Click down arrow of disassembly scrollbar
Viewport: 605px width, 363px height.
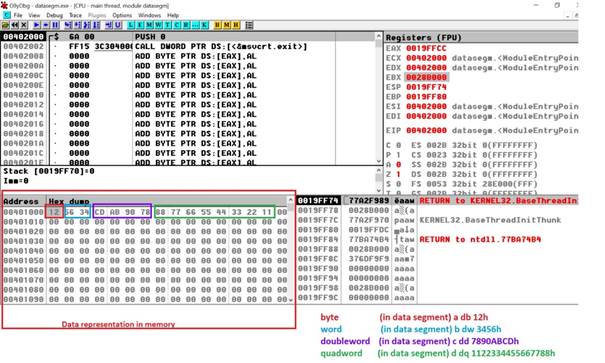tap(379, 161)
